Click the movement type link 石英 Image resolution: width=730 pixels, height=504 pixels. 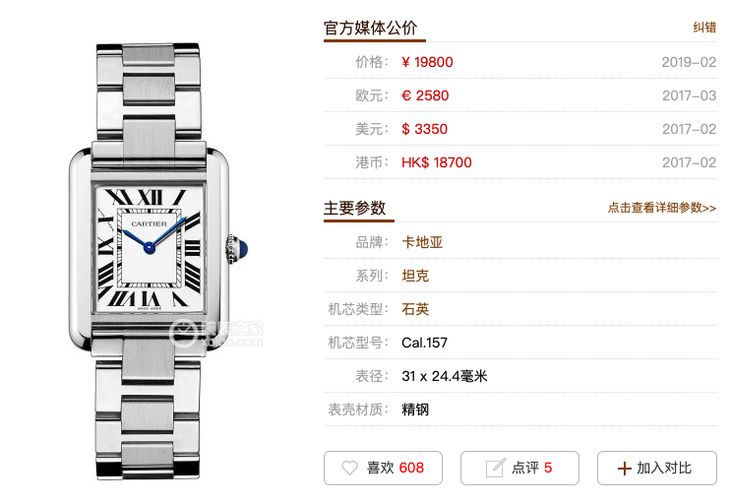point(415,309)
